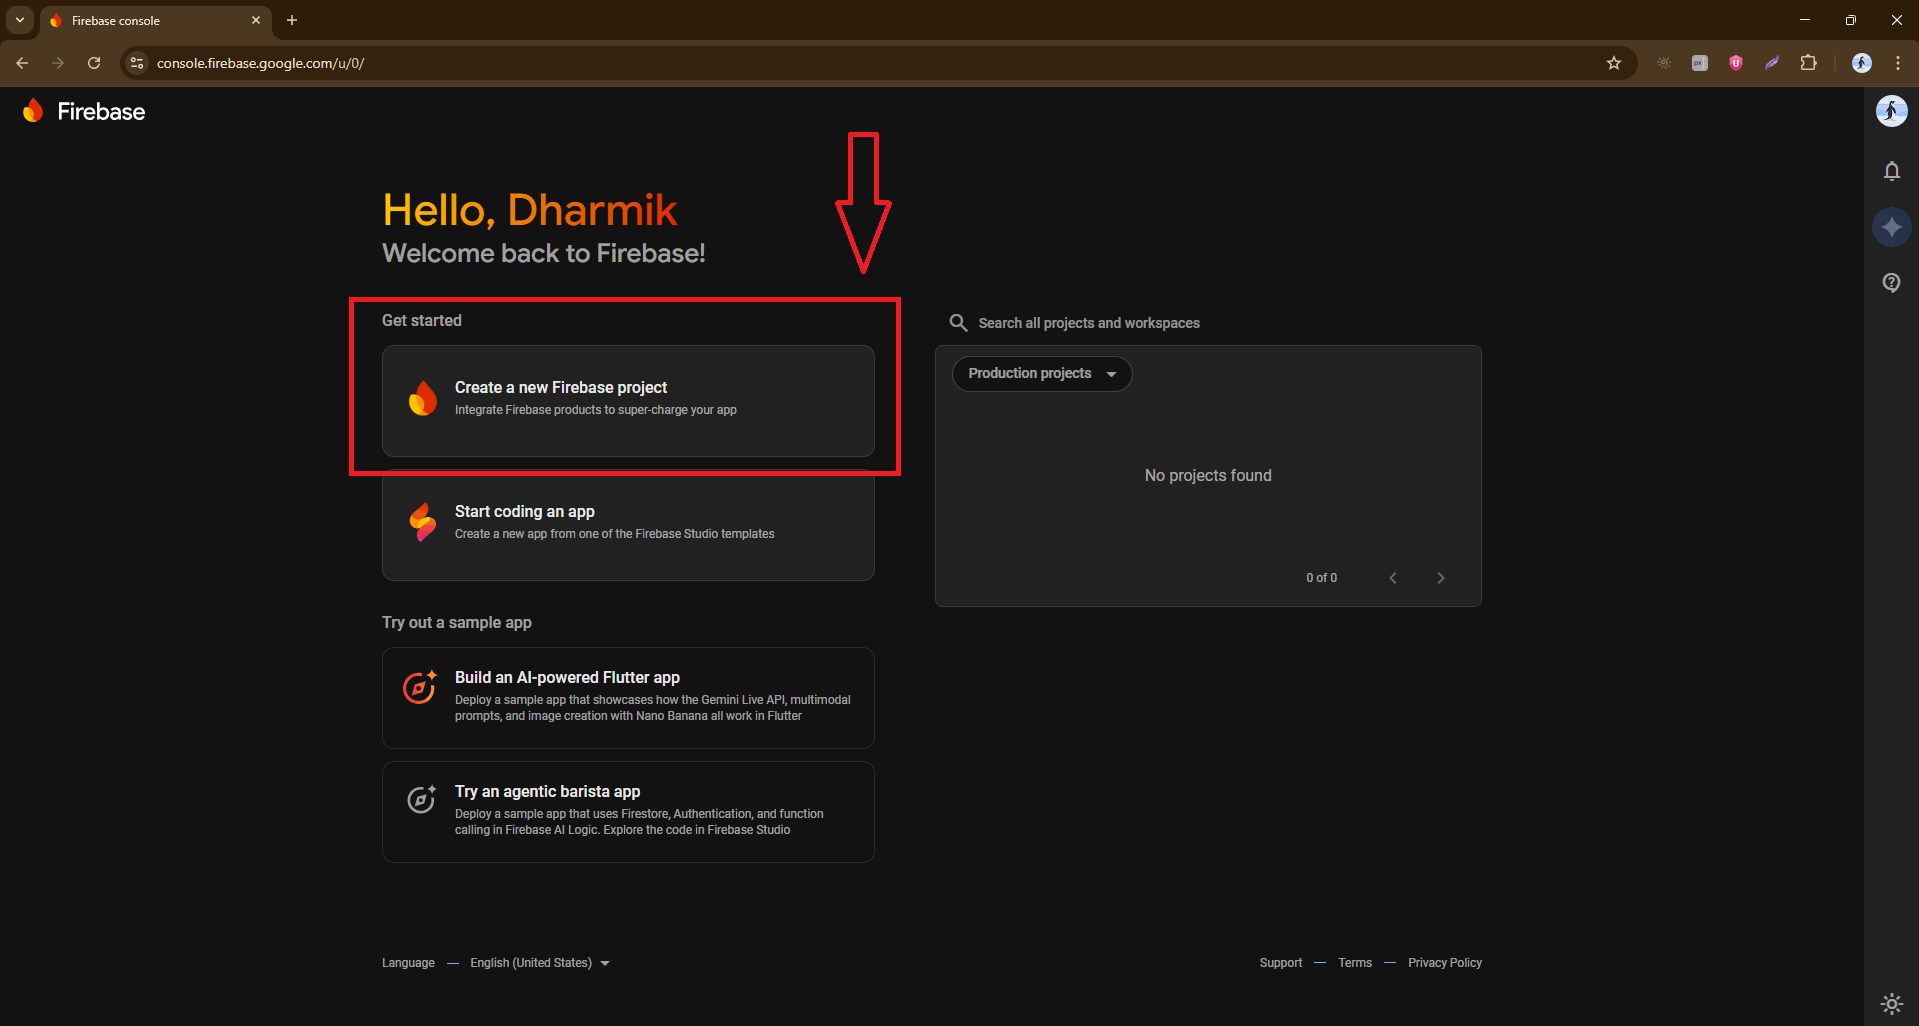The image size is (1919, 1026).
Task: Click the Firebase logo in the header
Action: coord(84,111)
